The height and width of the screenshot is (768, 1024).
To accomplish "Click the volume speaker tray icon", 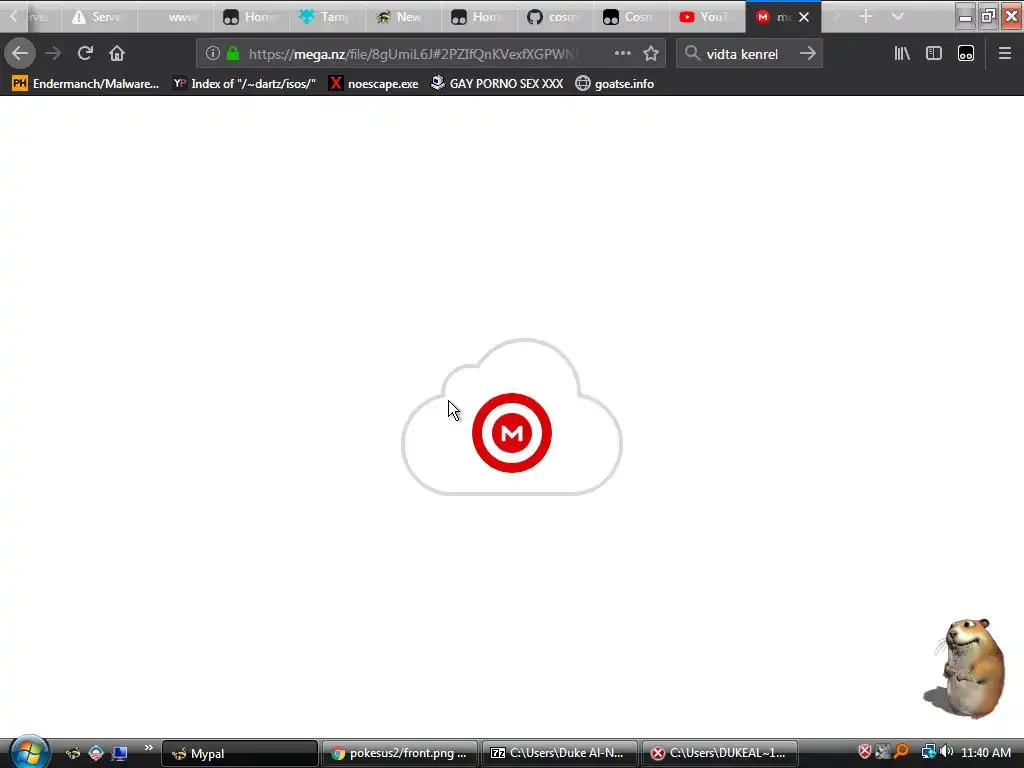I will [947, 752].
